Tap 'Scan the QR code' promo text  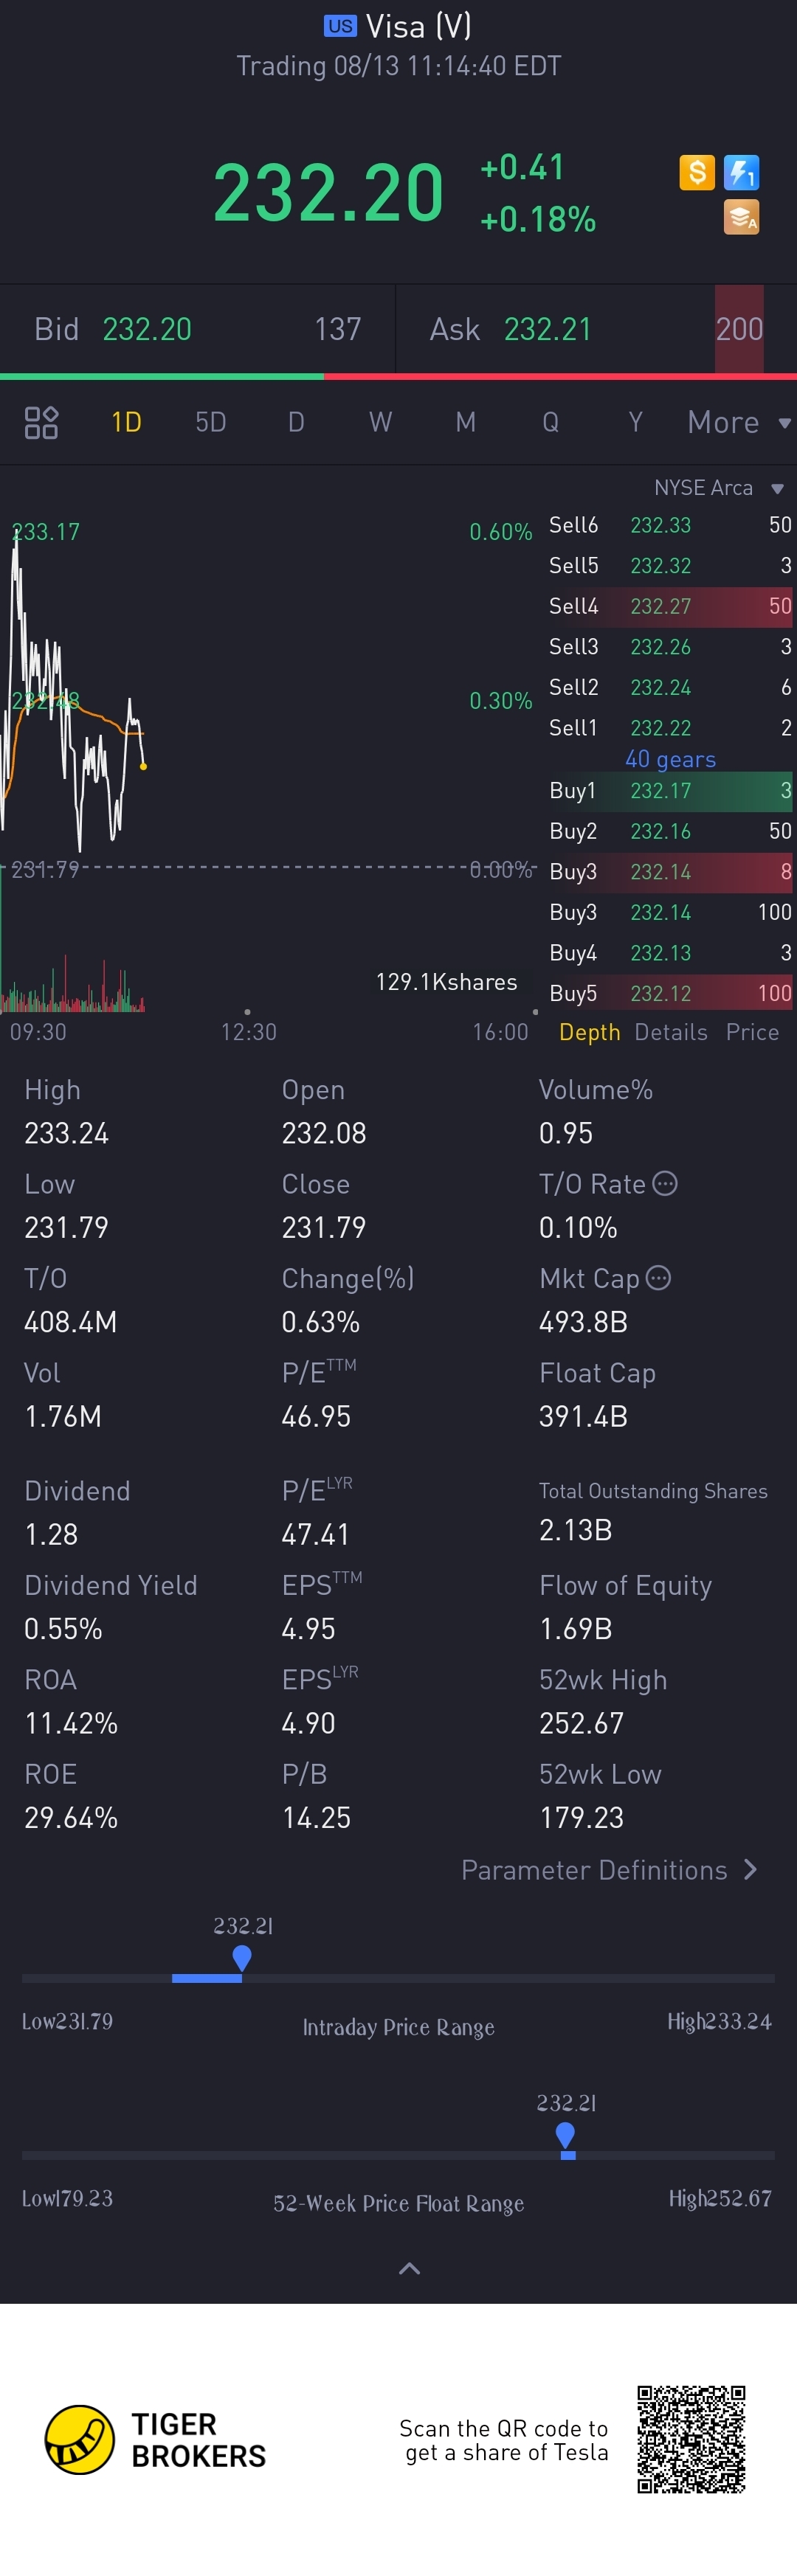503,2440
